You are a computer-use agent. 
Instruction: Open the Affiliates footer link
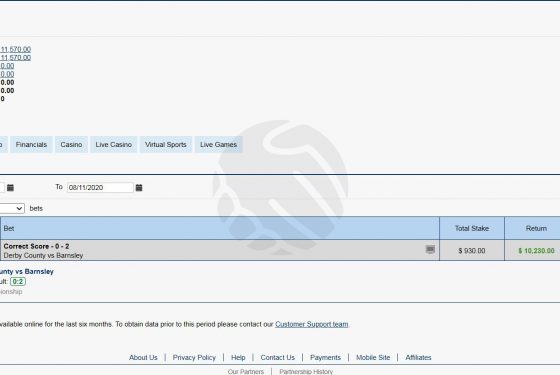418,358
